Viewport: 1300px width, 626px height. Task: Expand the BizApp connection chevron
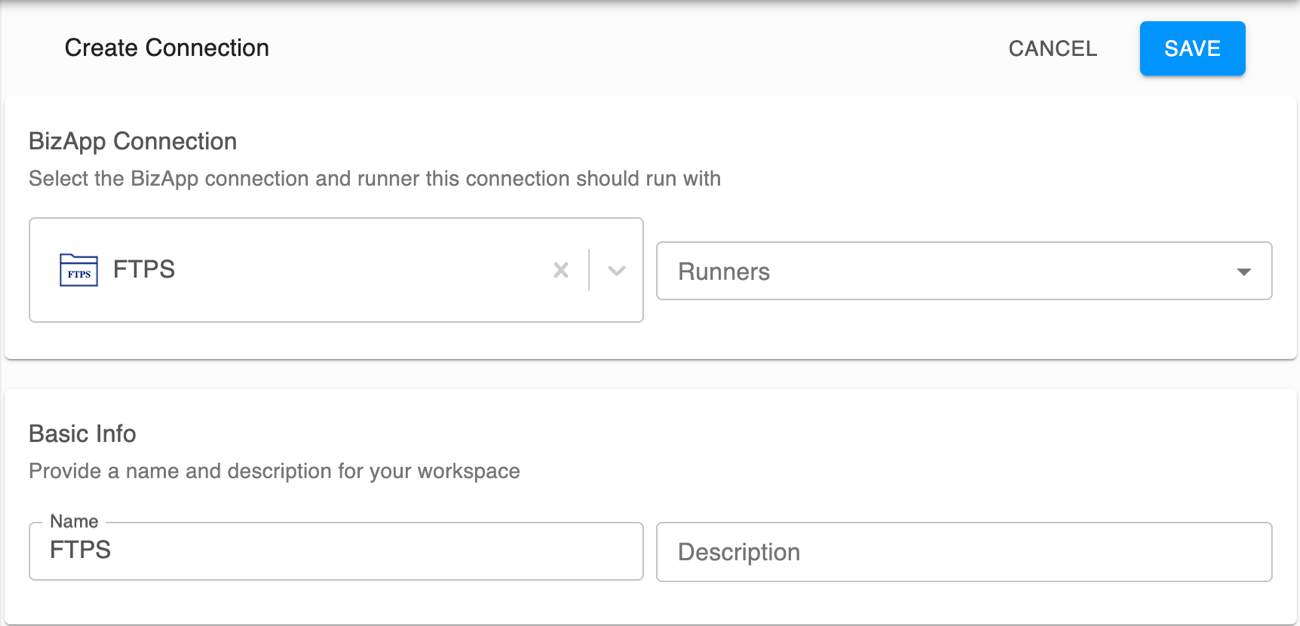click(616, 270)
